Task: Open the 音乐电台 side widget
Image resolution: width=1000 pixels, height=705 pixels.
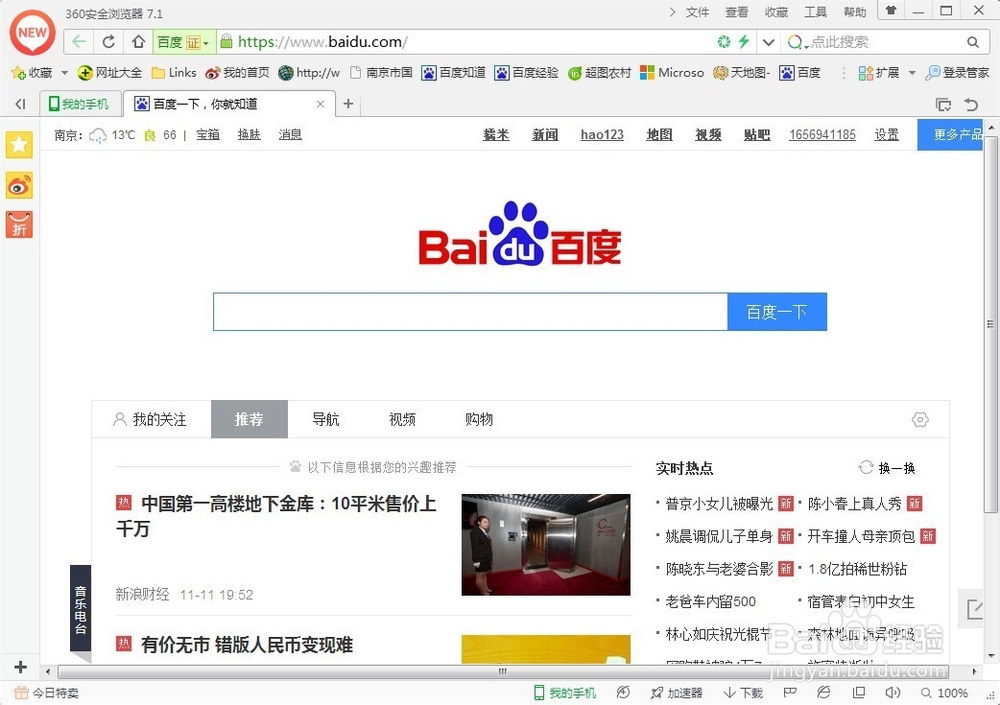Action: 80,609
